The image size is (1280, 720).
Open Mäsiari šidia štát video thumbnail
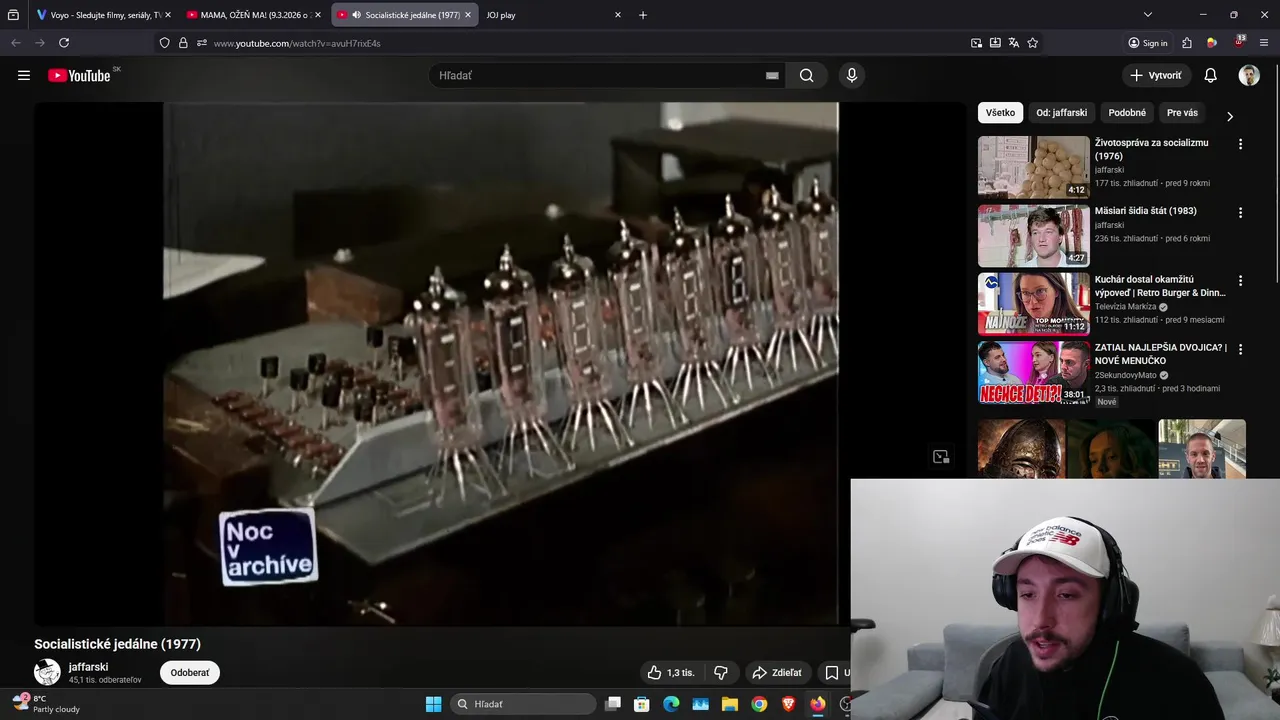[x=1034, y=235]
